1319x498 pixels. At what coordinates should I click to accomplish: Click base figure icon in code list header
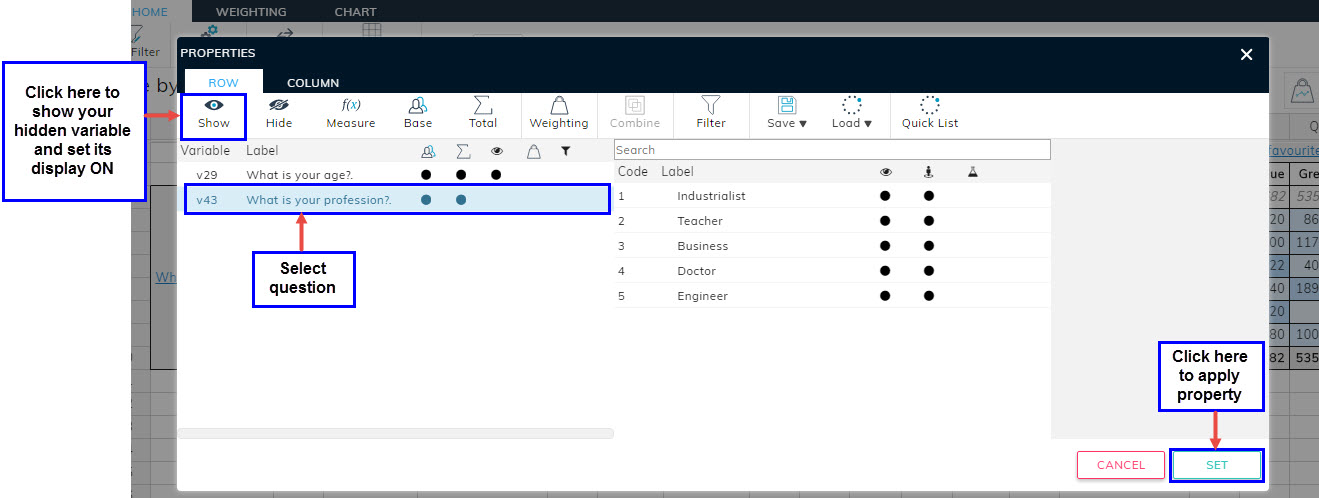929,172
